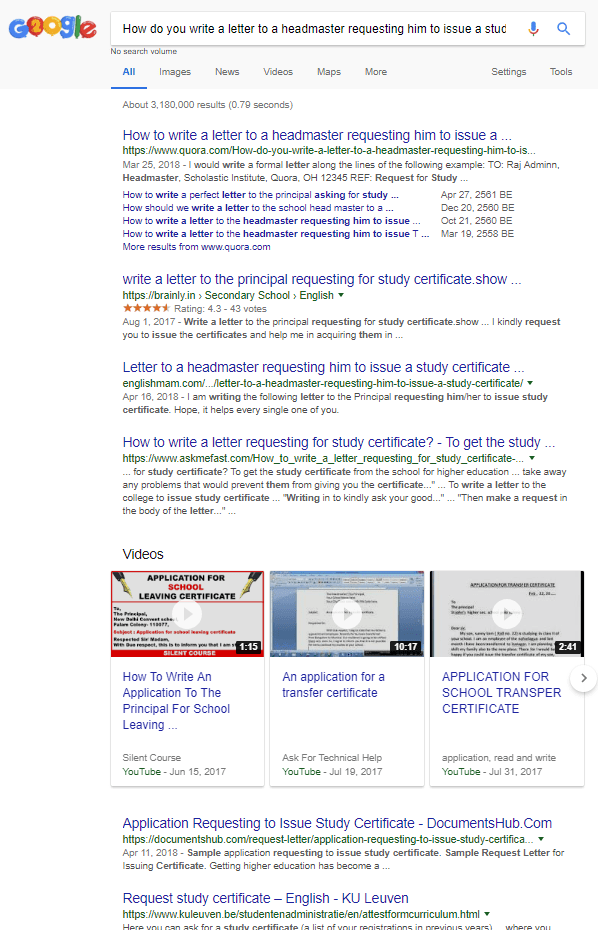
Task: Open the Request study certificate KU Leuven link
Action: [x=266, y=898]
